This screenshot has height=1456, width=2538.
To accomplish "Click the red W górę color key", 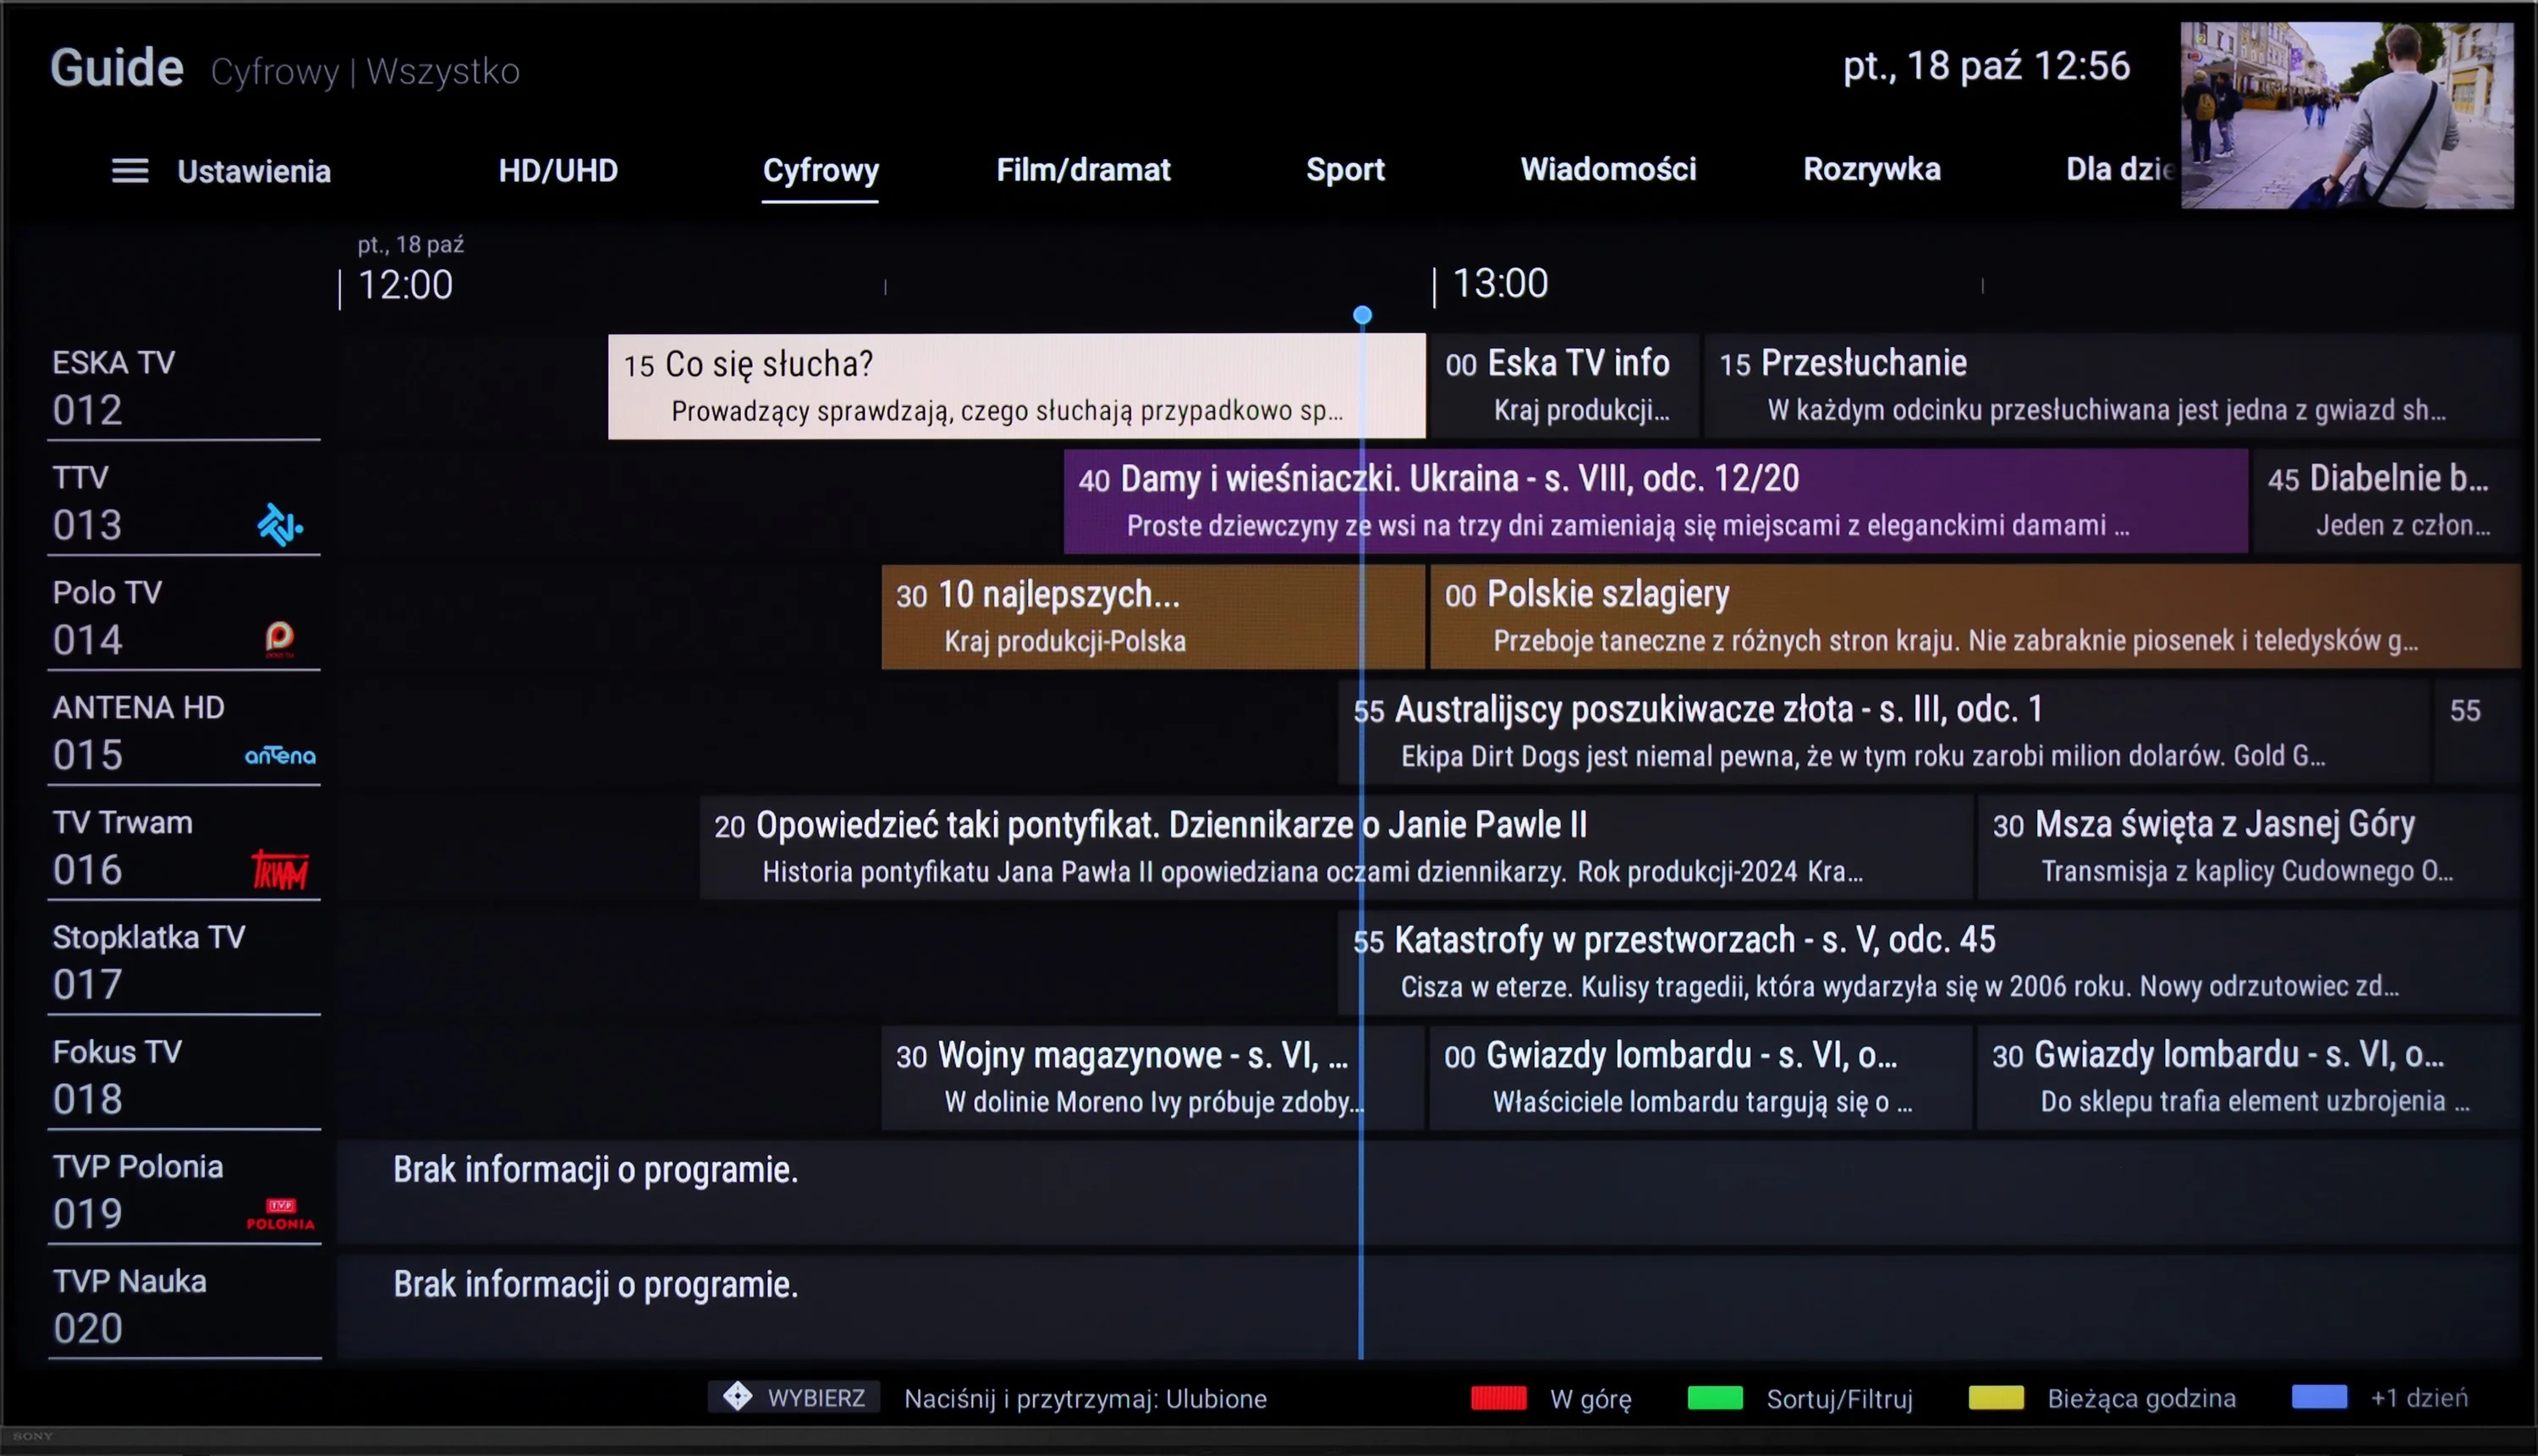I will click(1498, 1398).
